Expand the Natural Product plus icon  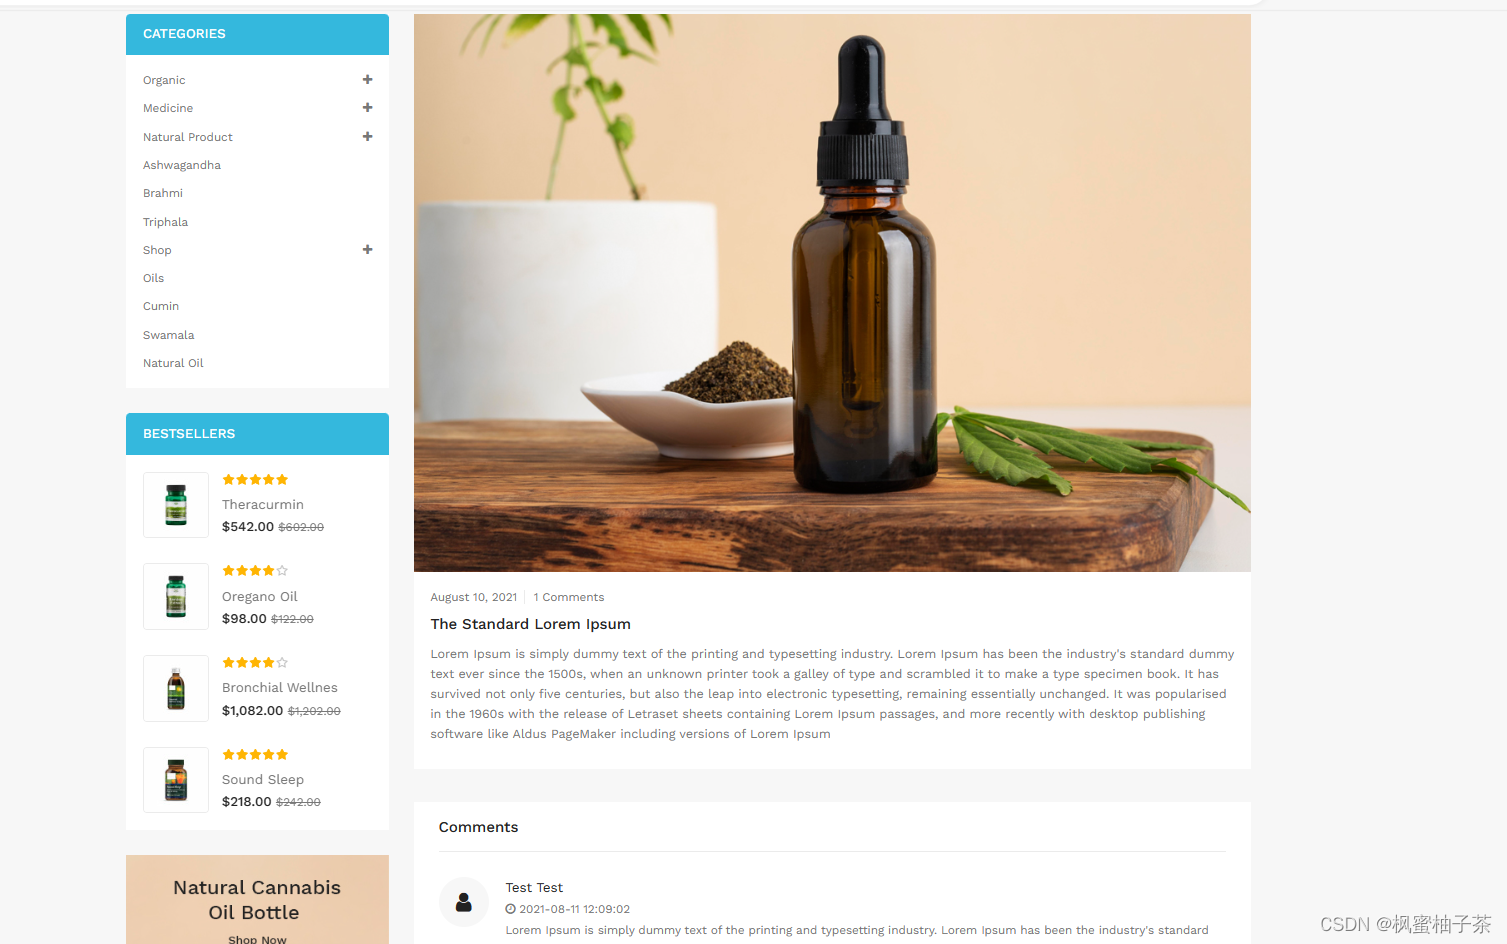(367, 136)
